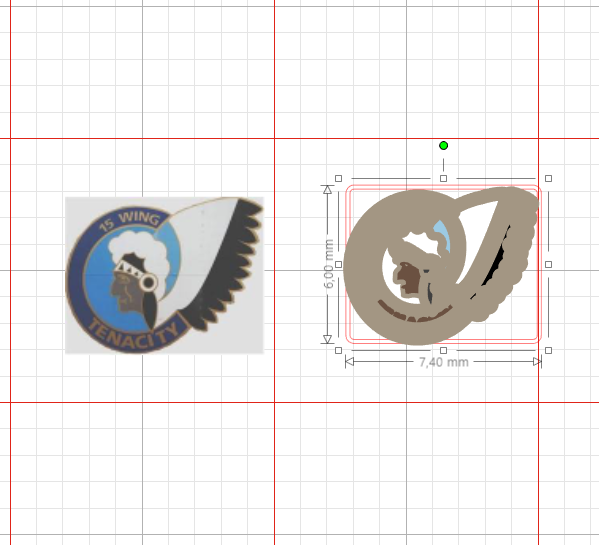Click the top-right corner resize handle
Image resolution: width=599 pixels, height=545 pixels.
(548, 178)
